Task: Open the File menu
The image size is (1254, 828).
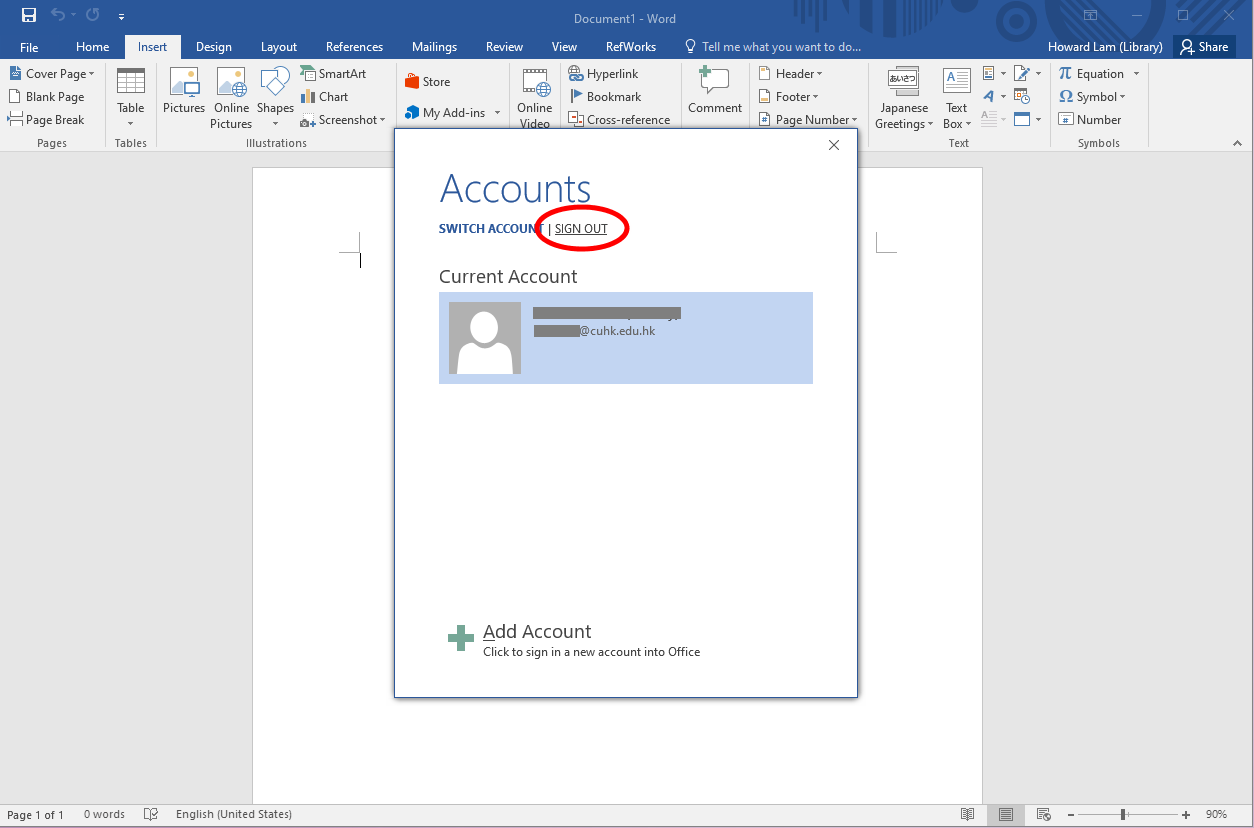Action: coord(29,47)
